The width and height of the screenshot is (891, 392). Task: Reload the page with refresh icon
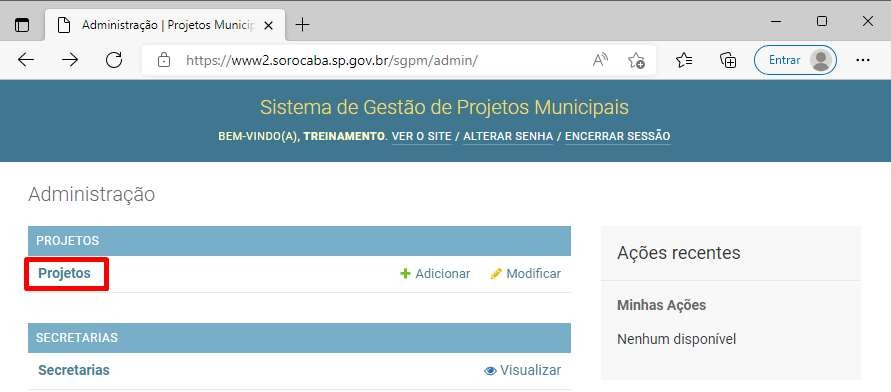[114, 60]
